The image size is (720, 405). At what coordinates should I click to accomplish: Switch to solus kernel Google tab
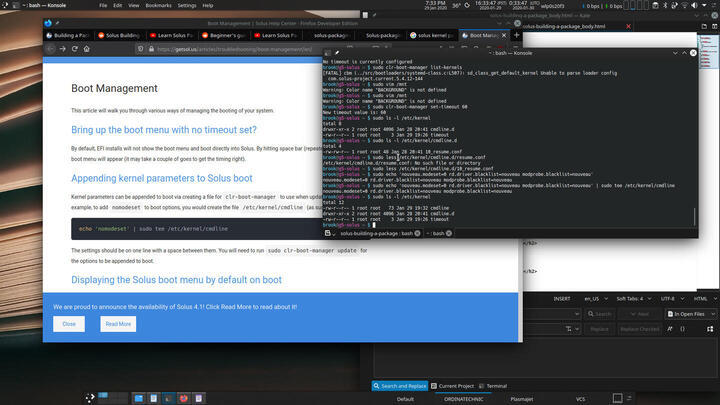coord(432,35)
